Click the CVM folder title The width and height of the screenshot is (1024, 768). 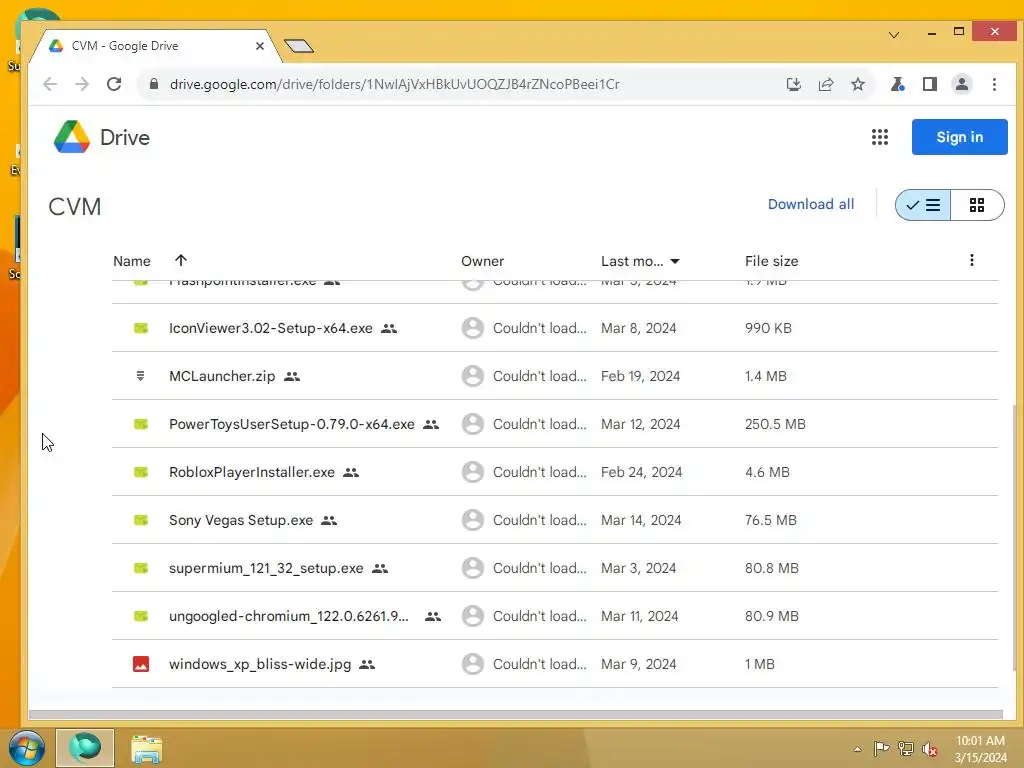pyautogui.click(x=75, y=207)
